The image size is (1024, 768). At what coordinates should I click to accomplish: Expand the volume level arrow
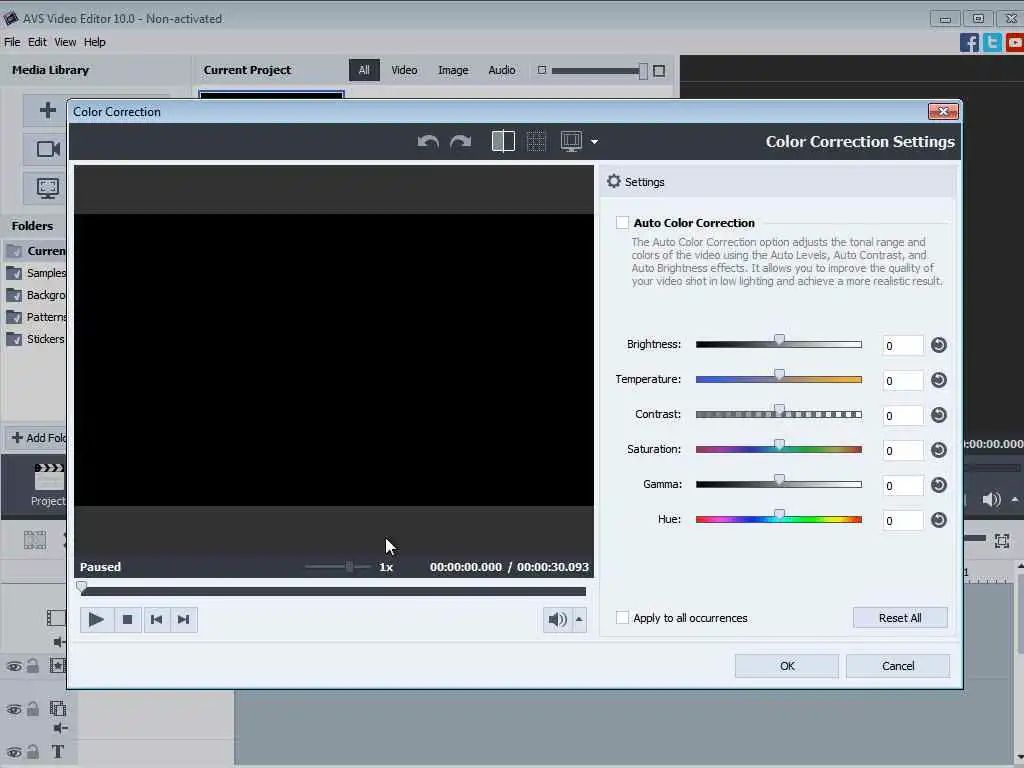pyautogui.click(x=579, y=619)
